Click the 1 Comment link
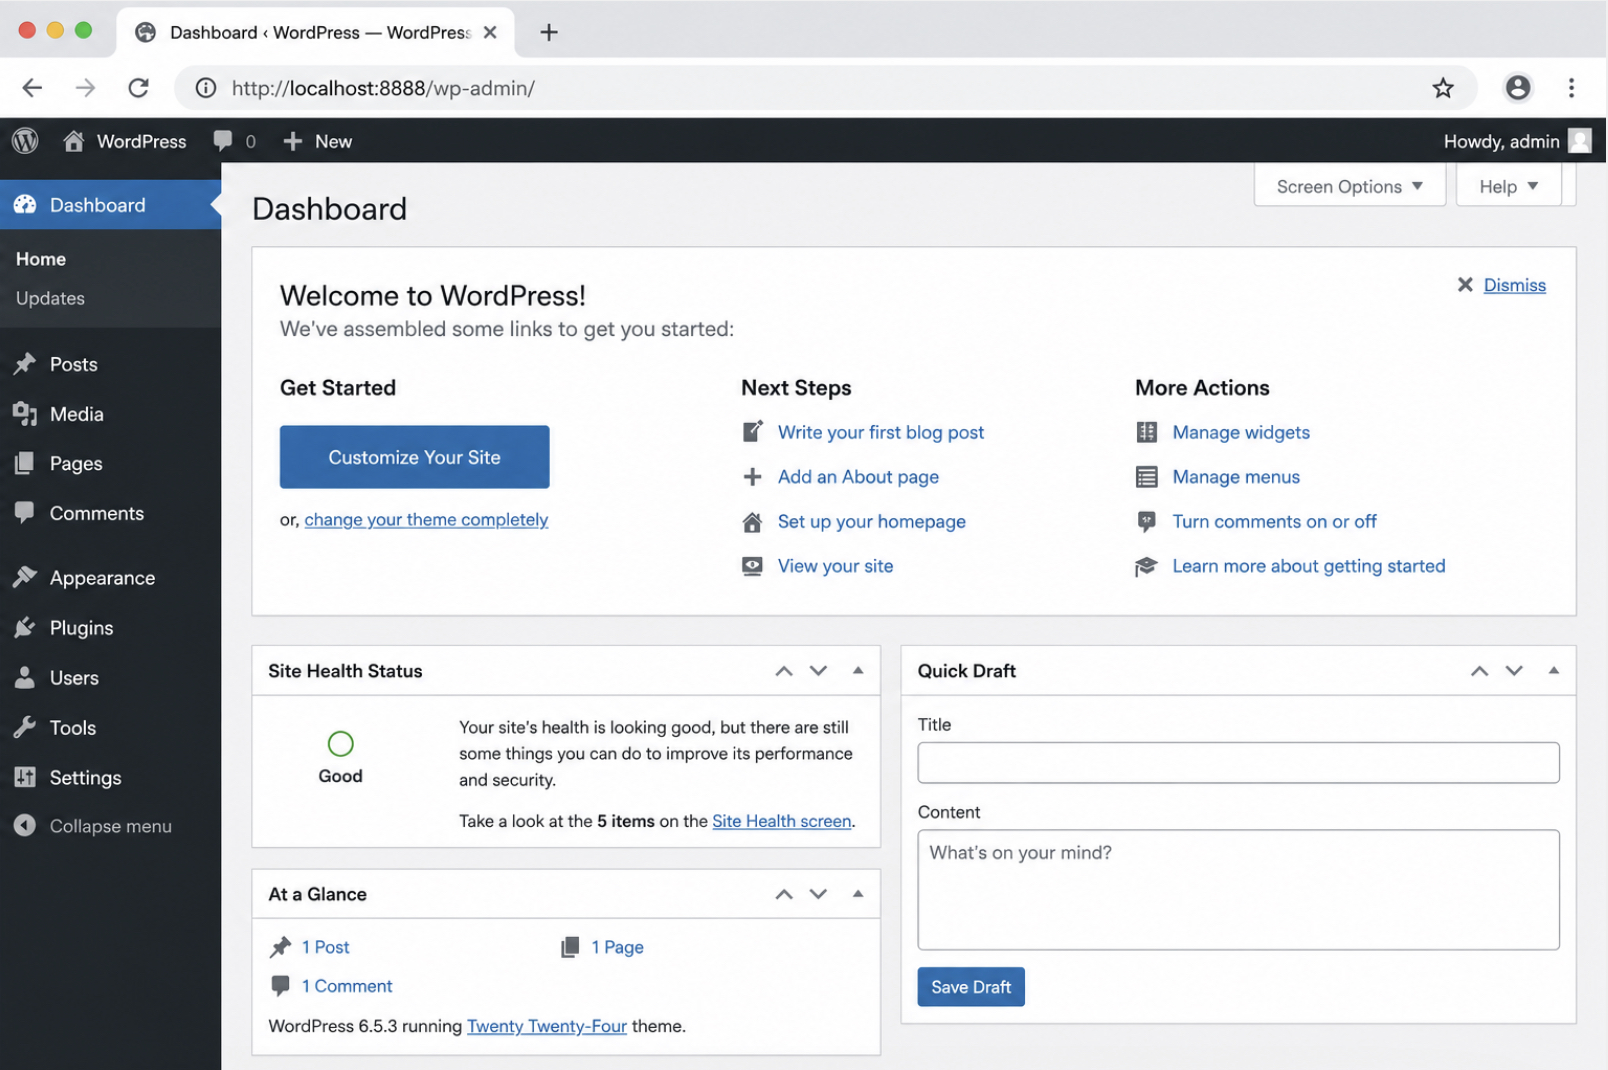This screenshot has height=1070, width=1608. tap(347, 986)
